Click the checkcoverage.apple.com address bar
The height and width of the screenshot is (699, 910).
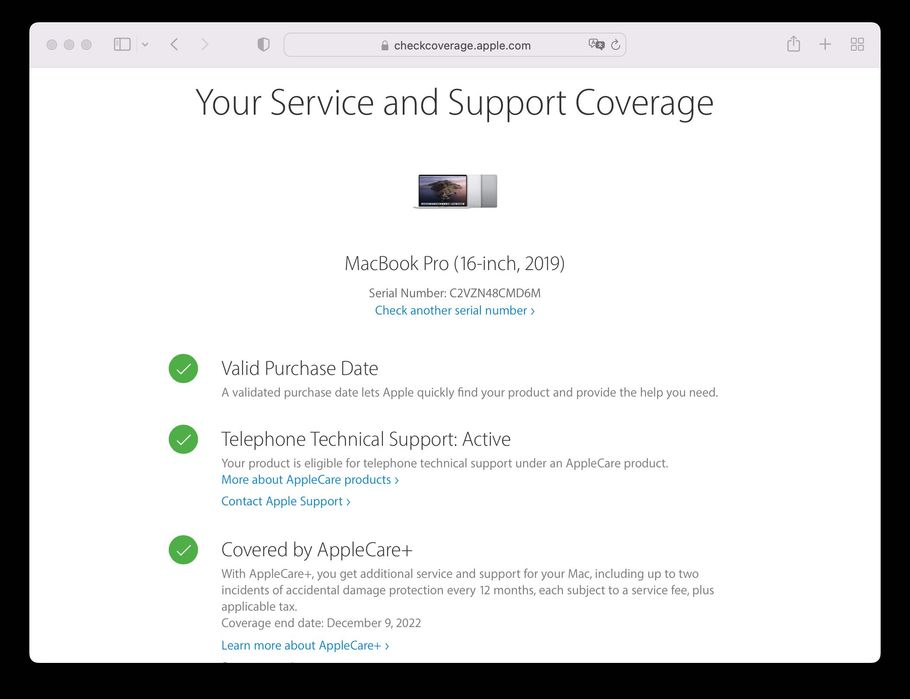[454, 45]
